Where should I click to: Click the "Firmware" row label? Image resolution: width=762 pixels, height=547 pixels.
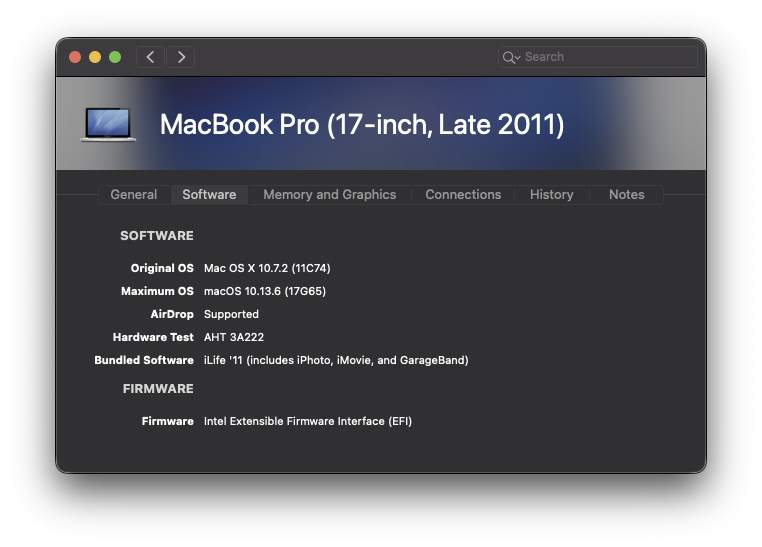168,421
